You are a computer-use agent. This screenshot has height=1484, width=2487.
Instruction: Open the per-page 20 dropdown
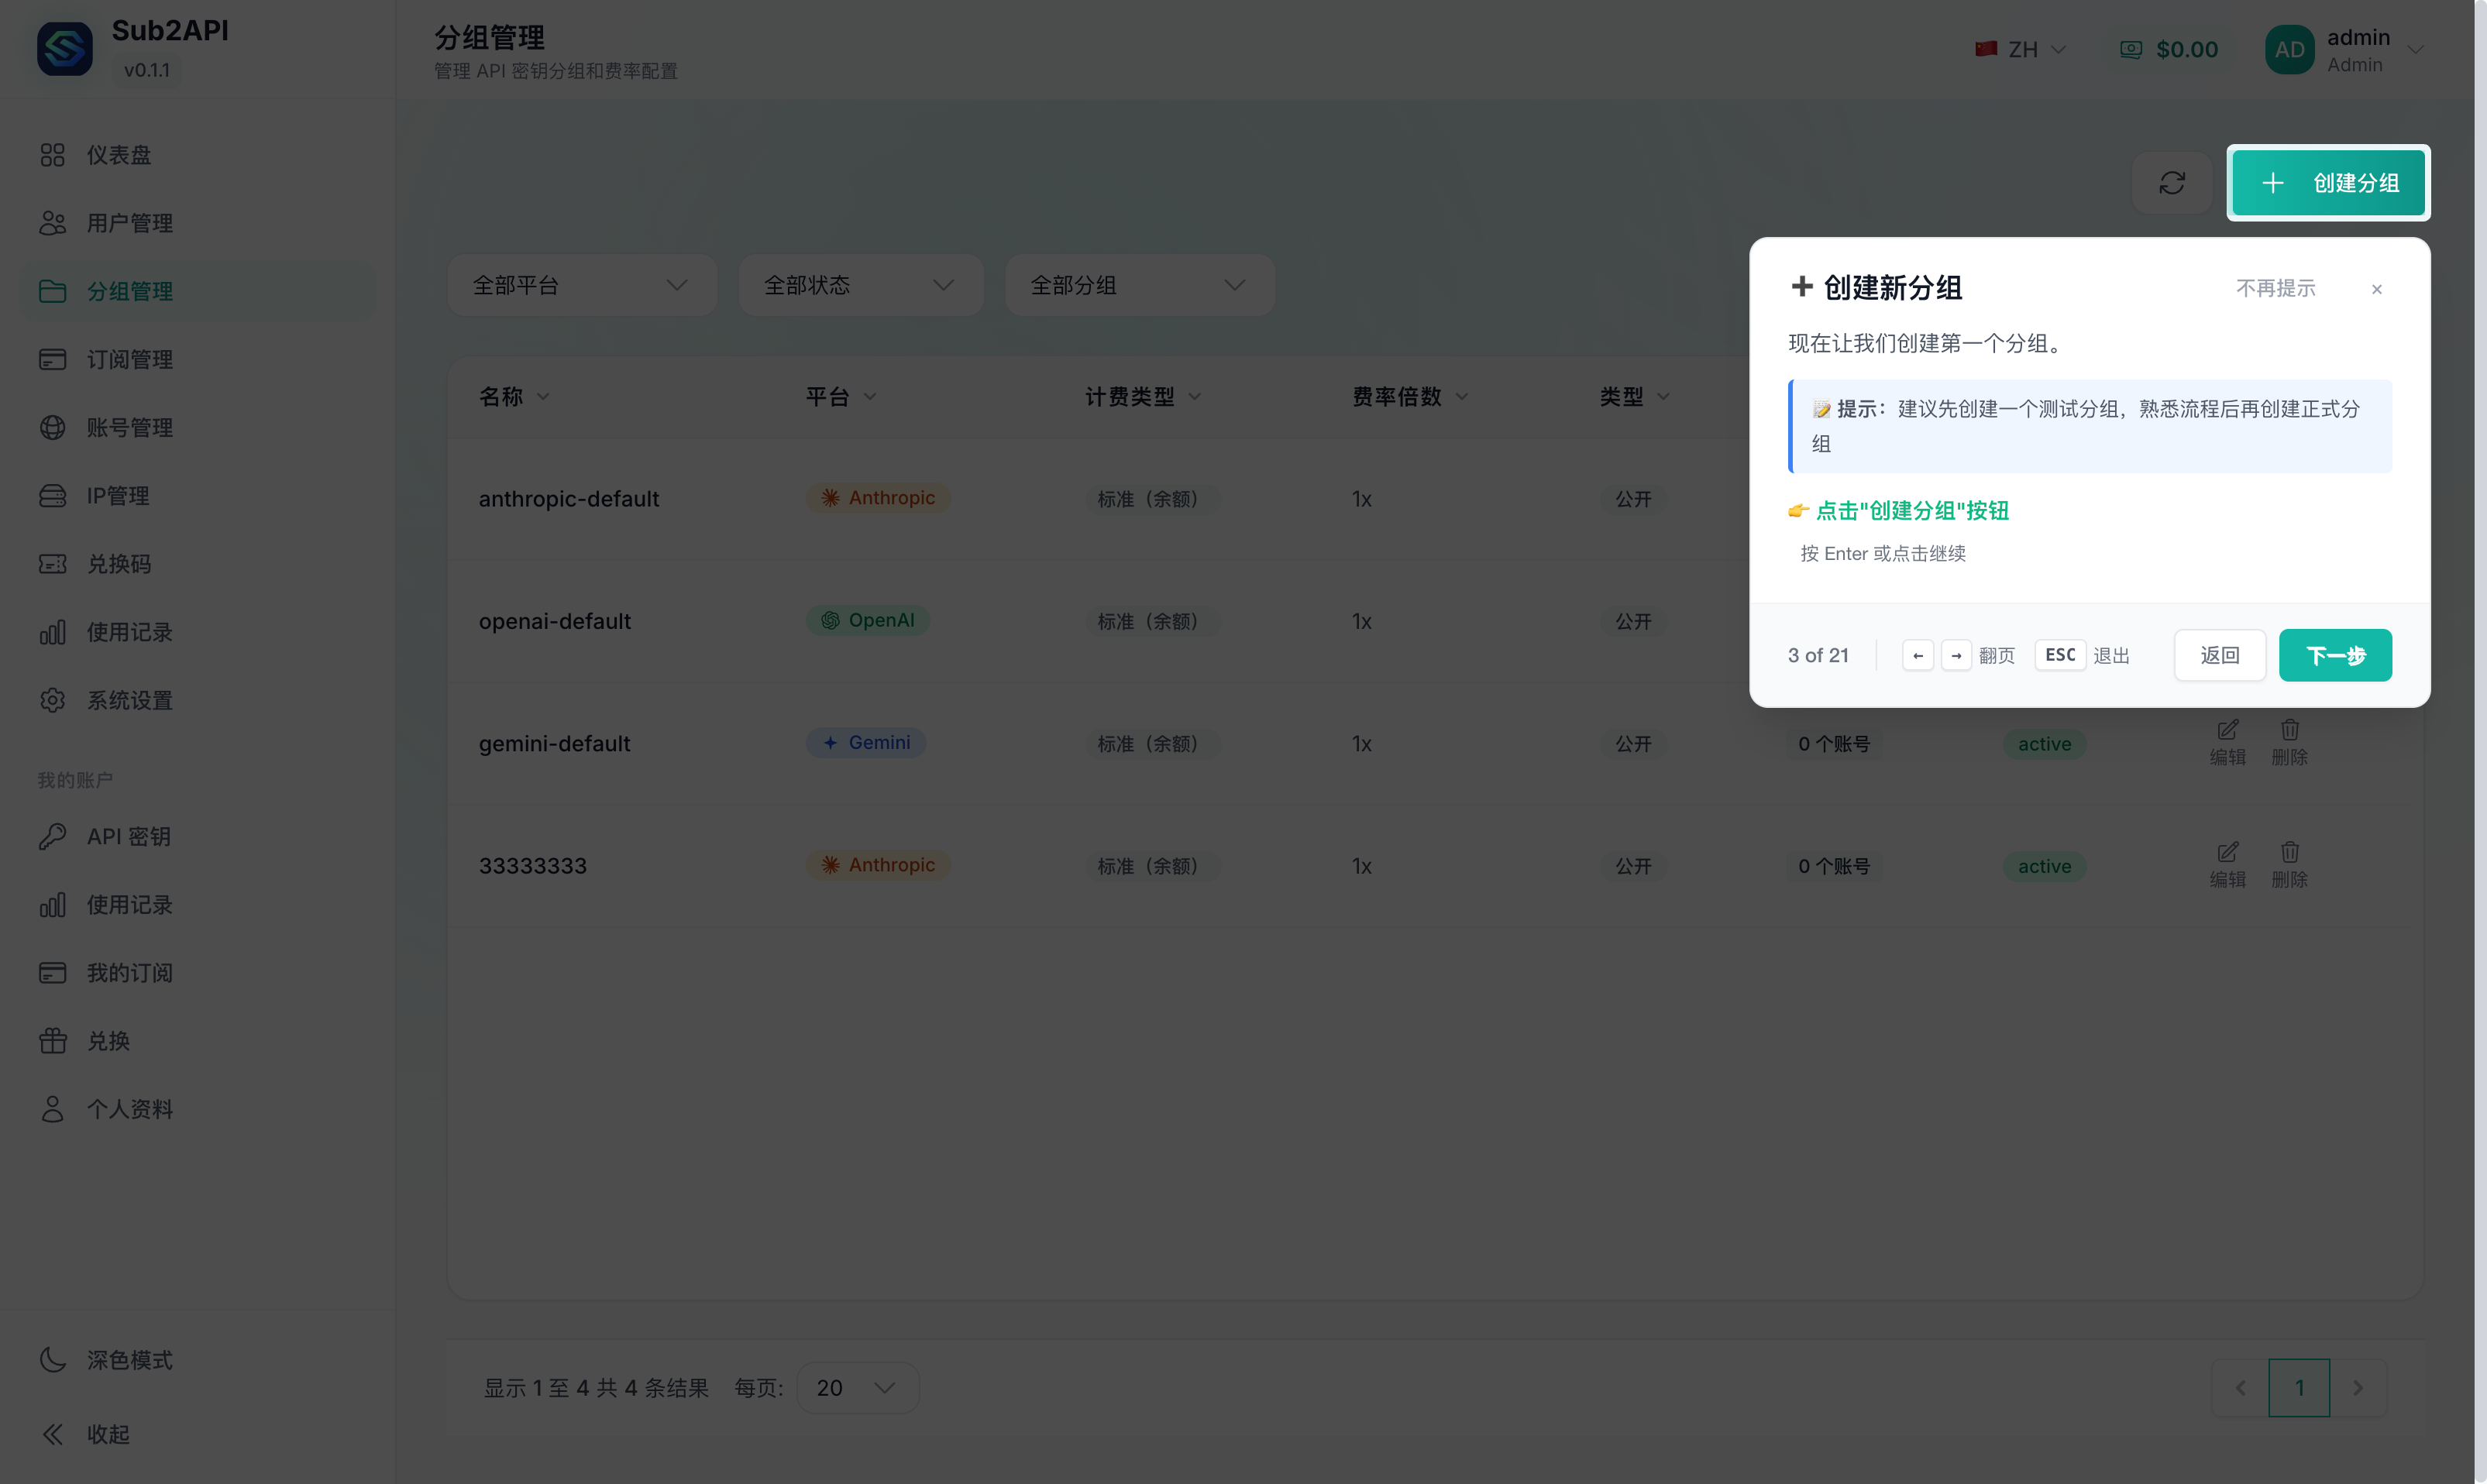pyautogui.click(x=856, y=1388)
